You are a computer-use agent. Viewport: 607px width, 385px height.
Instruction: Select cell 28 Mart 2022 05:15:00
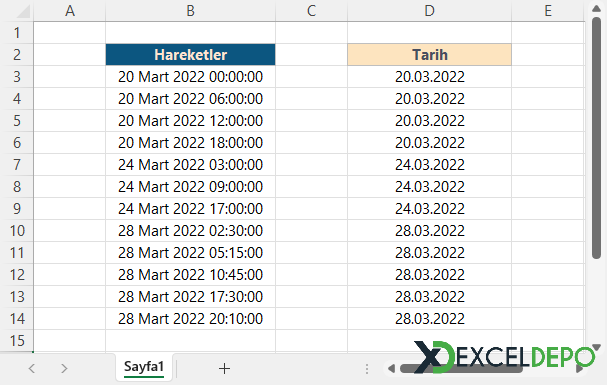190,253
